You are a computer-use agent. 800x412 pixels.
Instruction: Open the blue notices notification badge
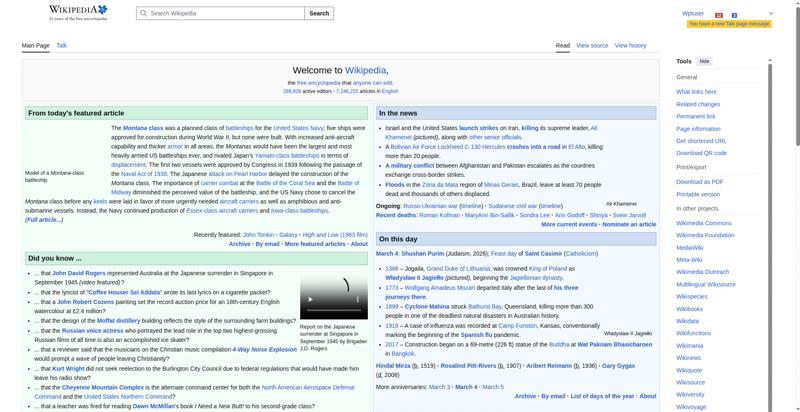(734, 14)
